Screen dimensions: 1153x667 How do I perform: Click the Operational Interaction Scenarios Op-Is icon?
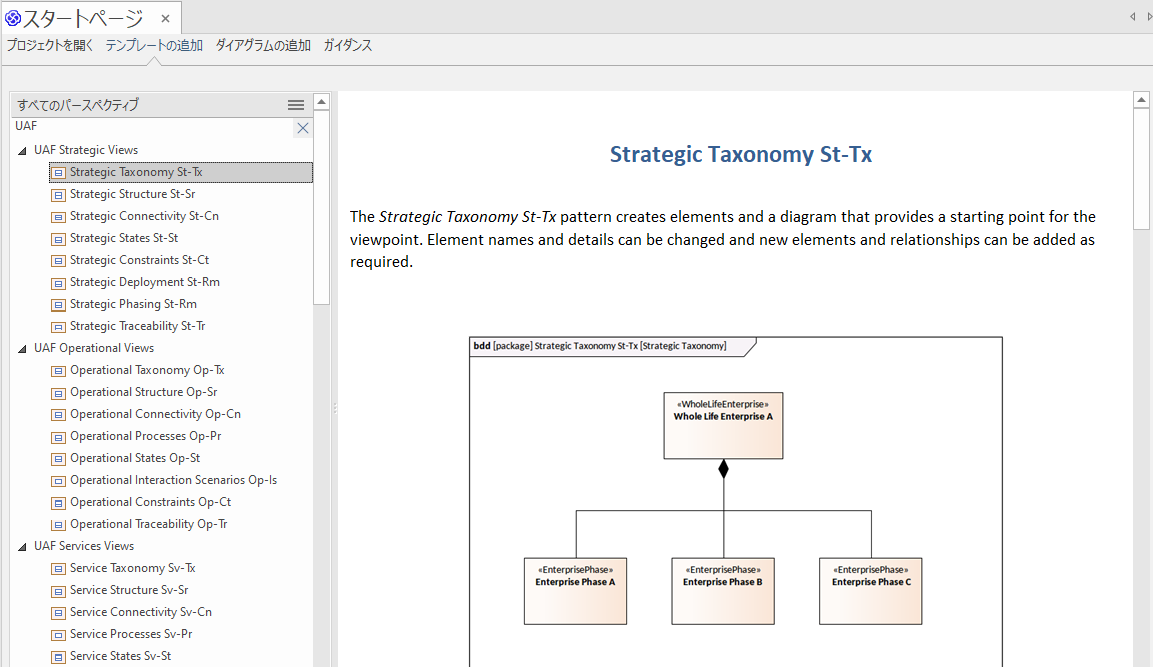click(58, 482)
